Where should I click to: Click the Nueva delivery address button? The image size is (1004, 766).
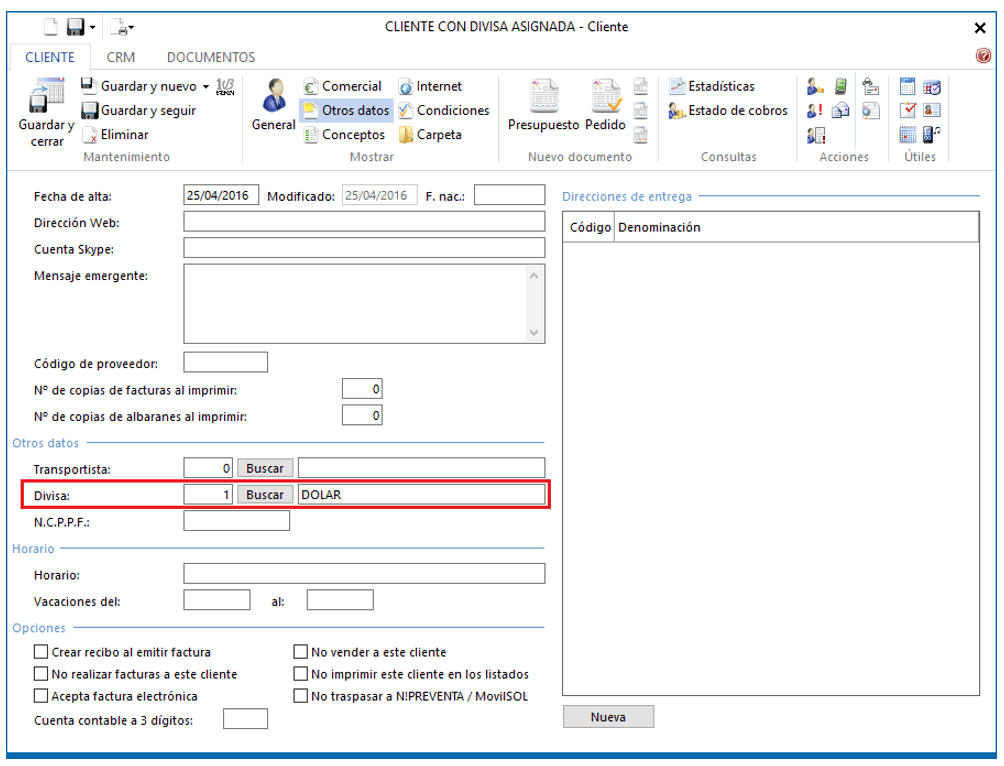tap(608, 717)
